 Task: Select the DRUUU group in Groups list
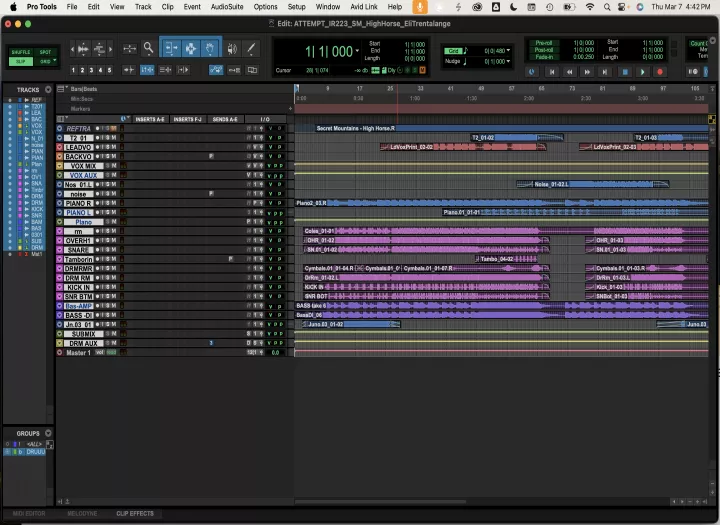35,452
